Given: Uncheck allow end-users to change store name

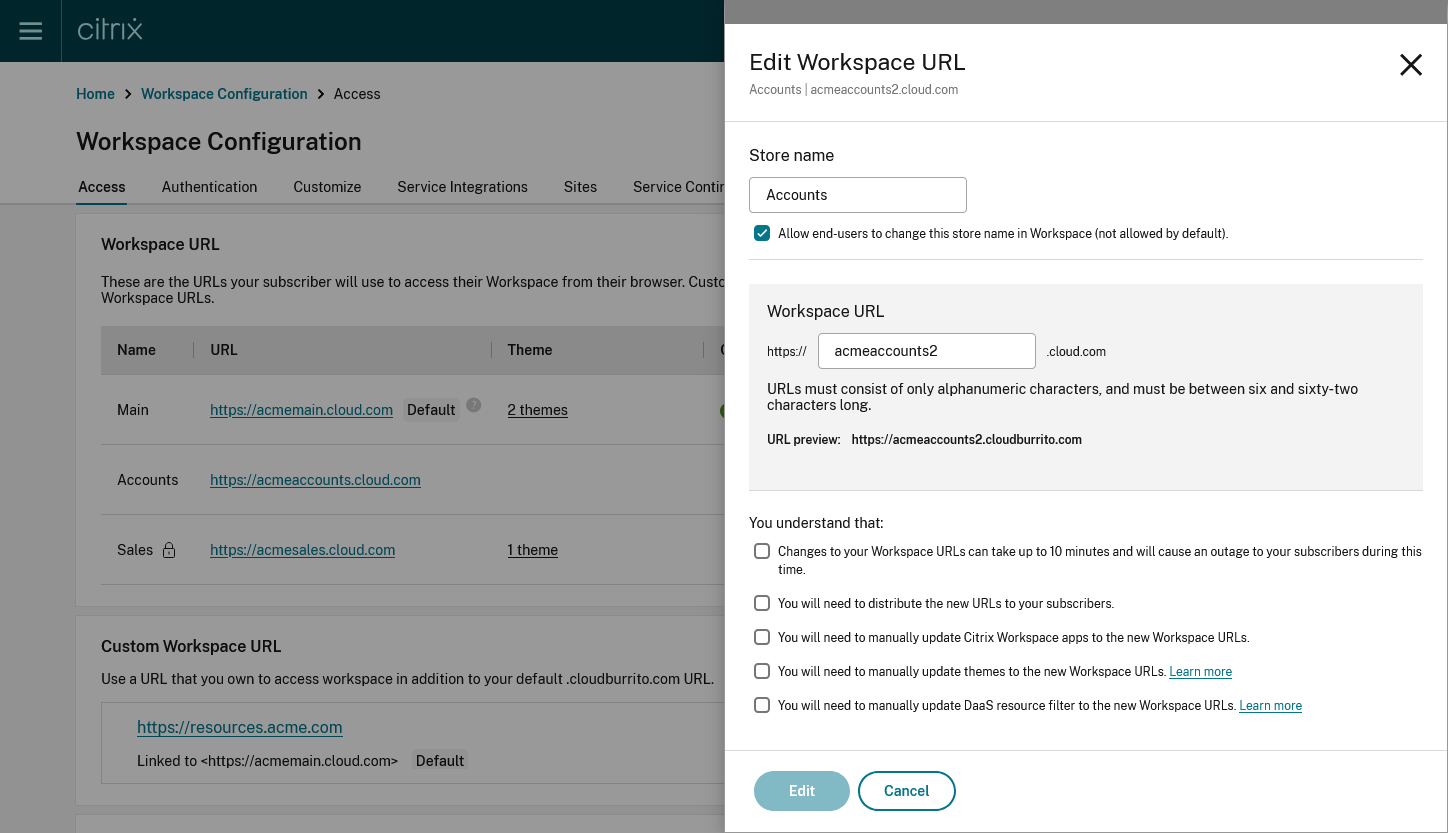Looking at the screenshot, I should [x=762, y=233].
